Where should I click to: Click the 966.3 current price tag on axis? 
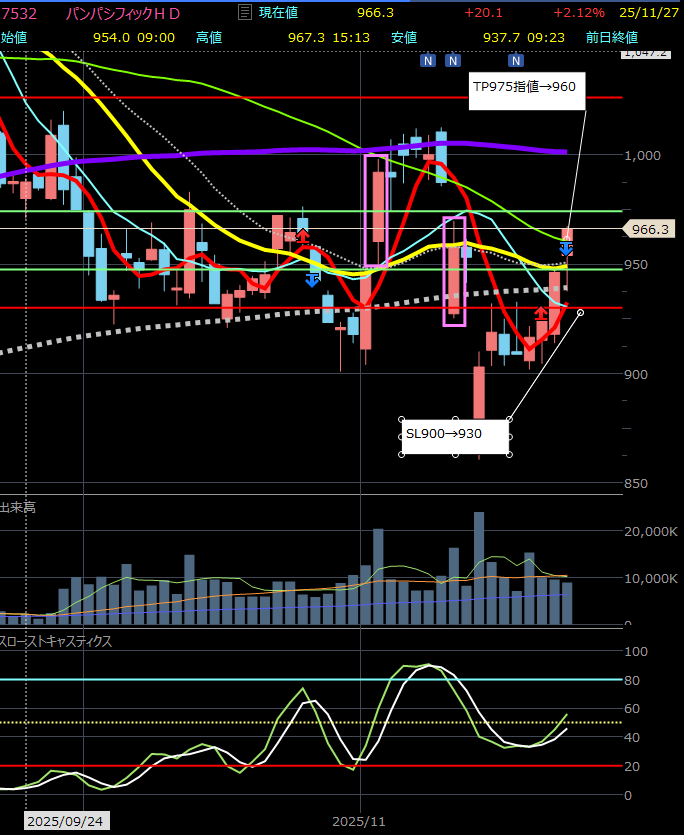tap(651, 230)
